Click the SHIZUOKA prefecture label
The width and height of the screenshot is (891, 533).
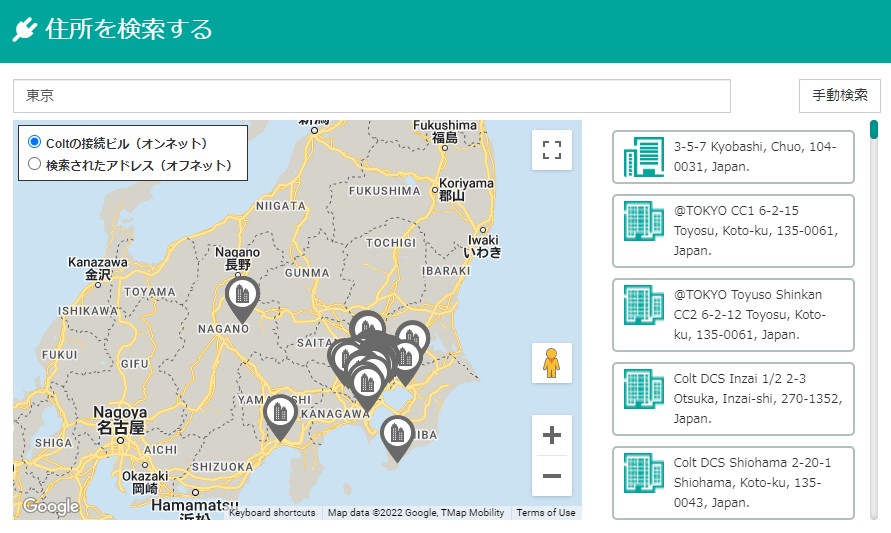(x=222, y=467)
